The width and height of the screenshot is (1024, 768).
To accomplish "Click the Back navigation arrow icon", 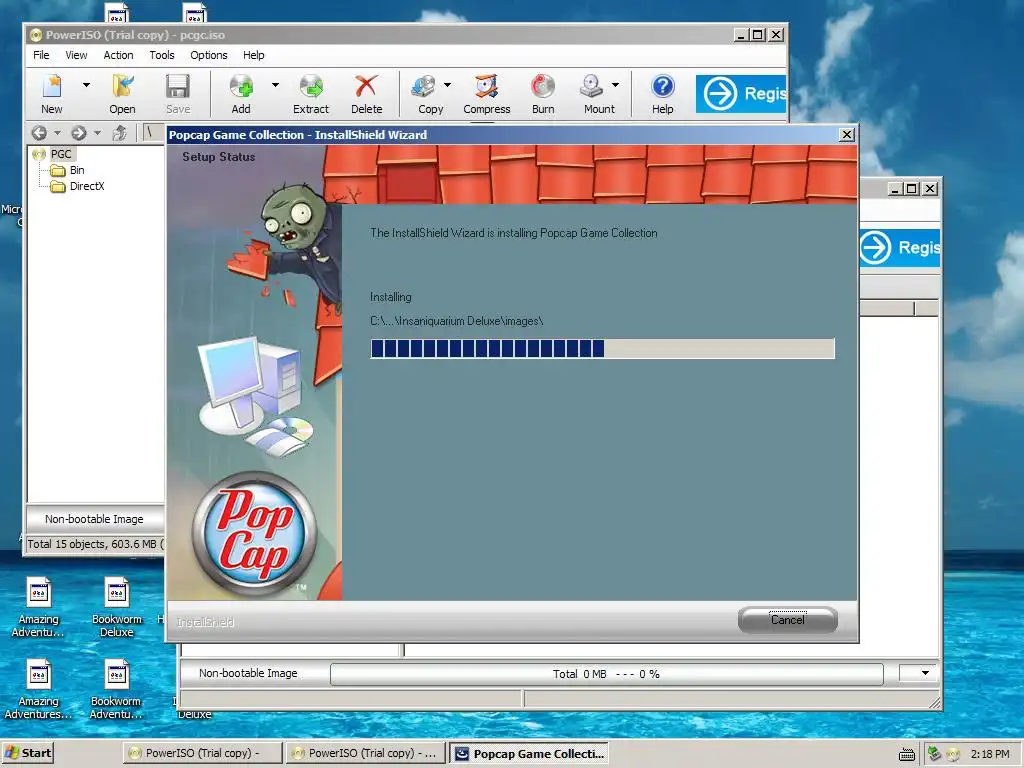I will pyautogui.click(x=39, y=133).
